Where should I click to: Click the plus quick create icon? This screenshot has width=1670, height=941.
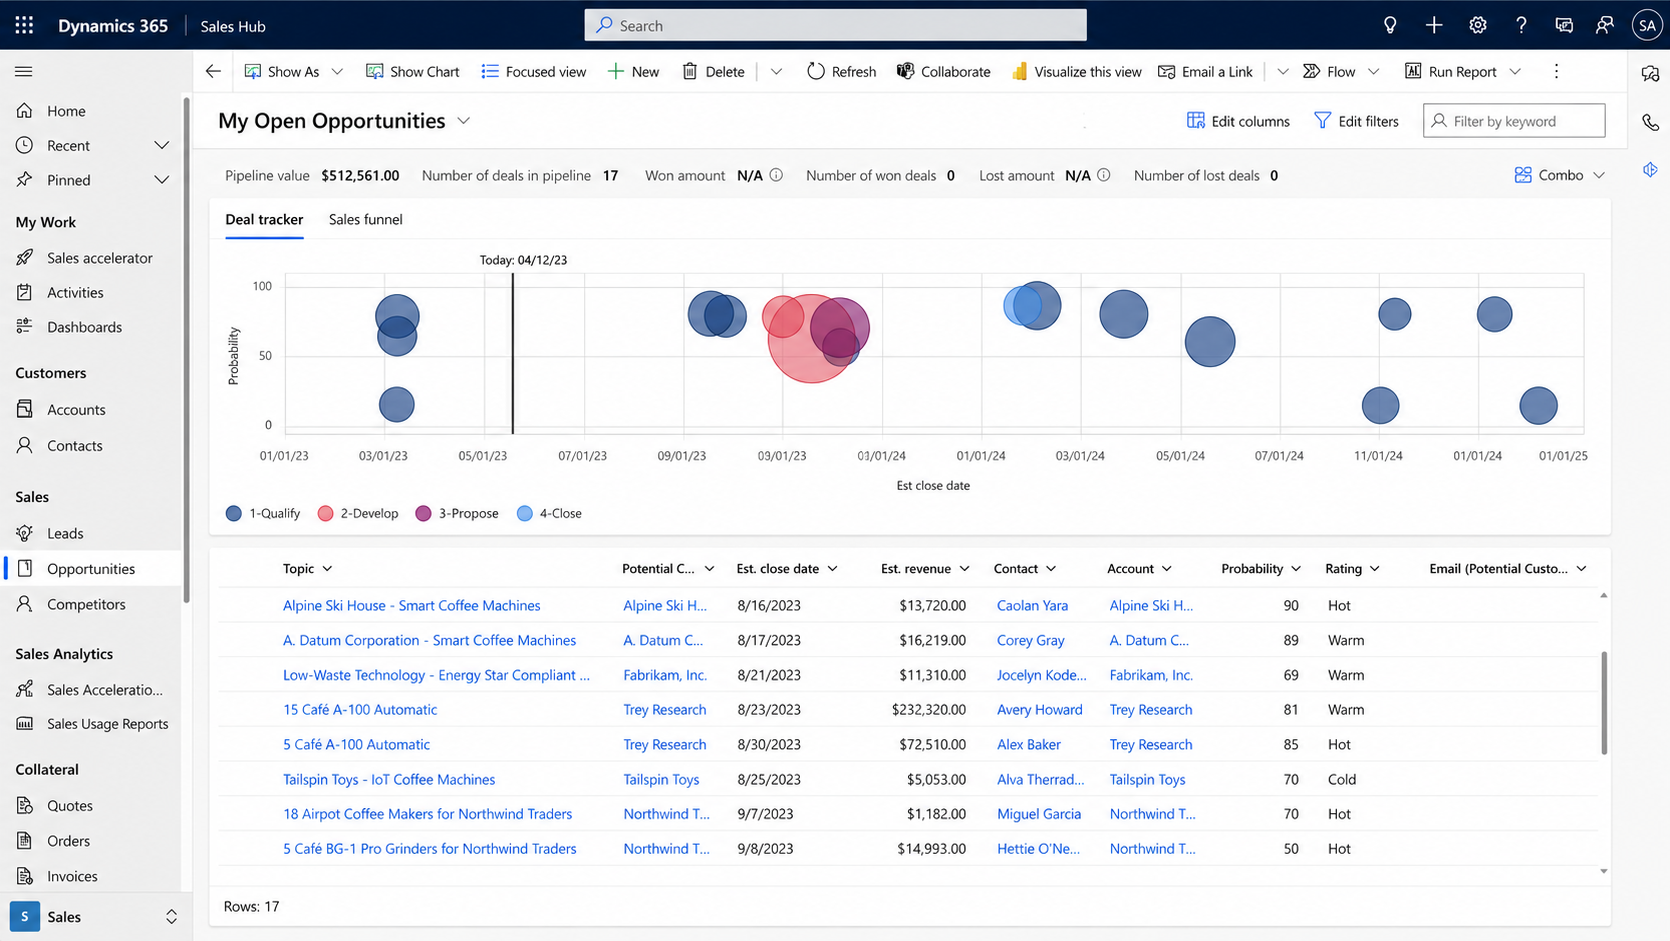tap(1434, 25)
